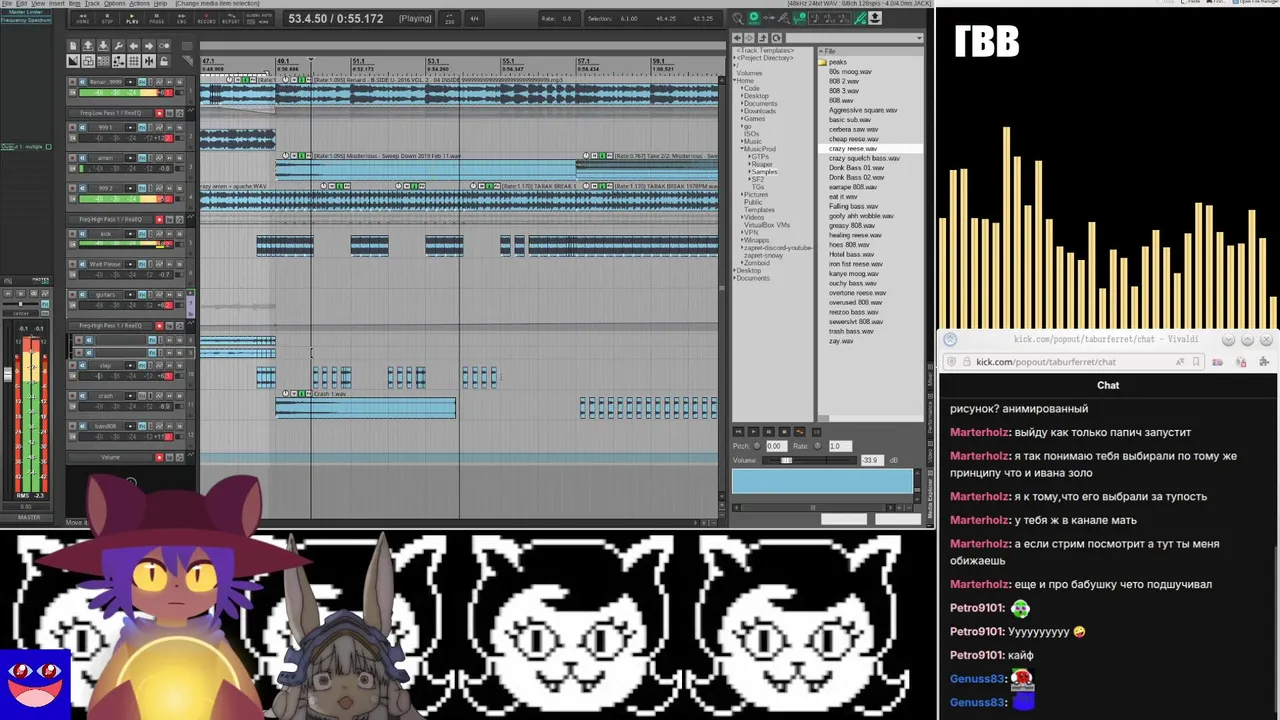Toggle record arm on Wait Please track
The height and width of the screenshot is (720, 1280).
coord(72,264)
